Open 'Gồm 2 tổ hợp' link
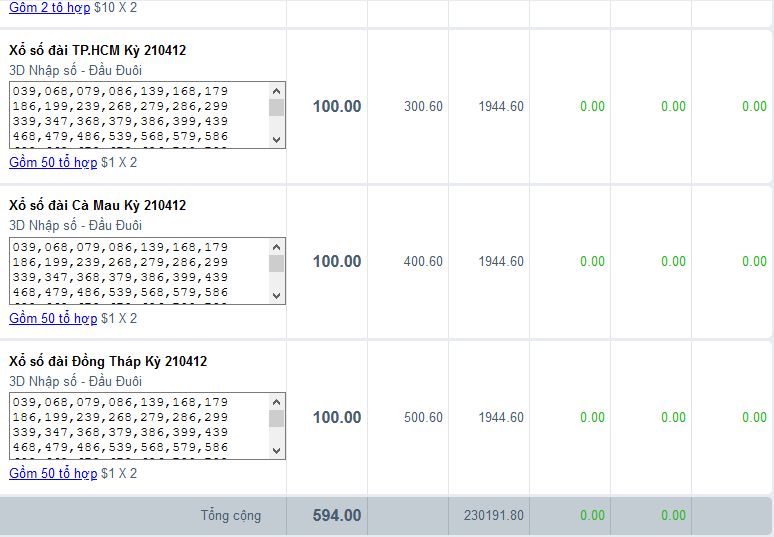The width and height of the screenshot is (774, 537). point(47,7)
